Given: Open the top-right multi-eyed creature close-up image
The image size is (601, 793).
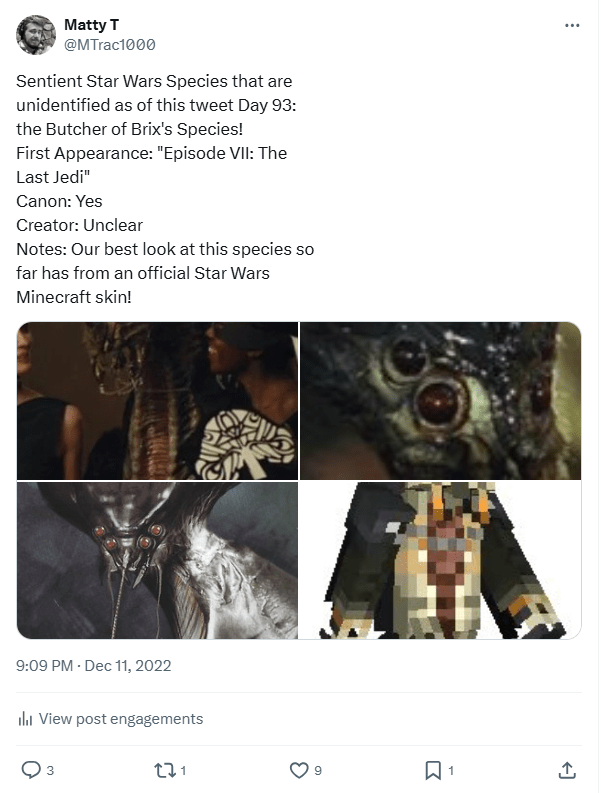Looking at the screenshot, I should point(441,401).
